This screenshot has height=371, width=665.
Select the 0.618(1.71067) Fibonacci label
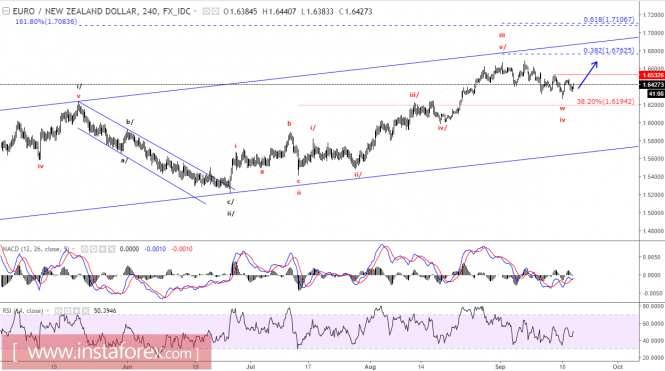pyautogui.click(x=609, y=20)
